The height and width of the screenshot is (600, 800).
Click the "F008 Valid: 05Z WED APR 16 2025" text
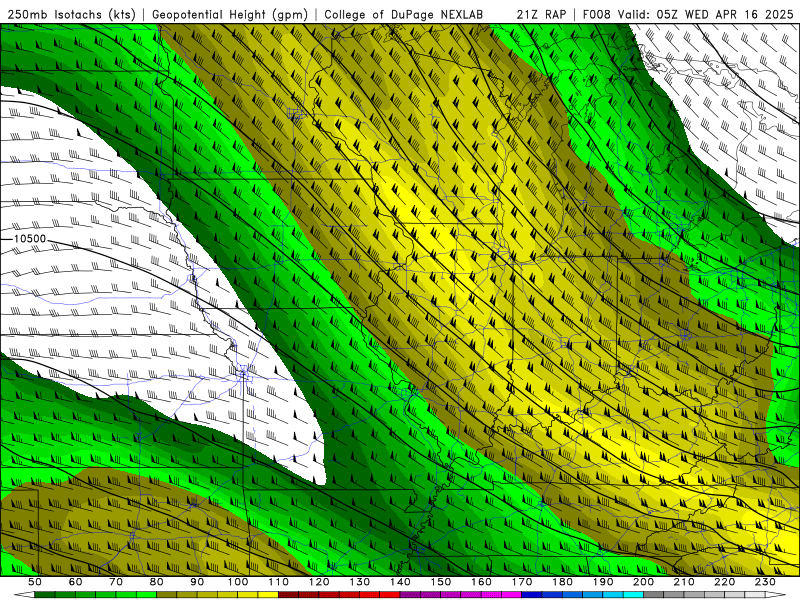688,14
